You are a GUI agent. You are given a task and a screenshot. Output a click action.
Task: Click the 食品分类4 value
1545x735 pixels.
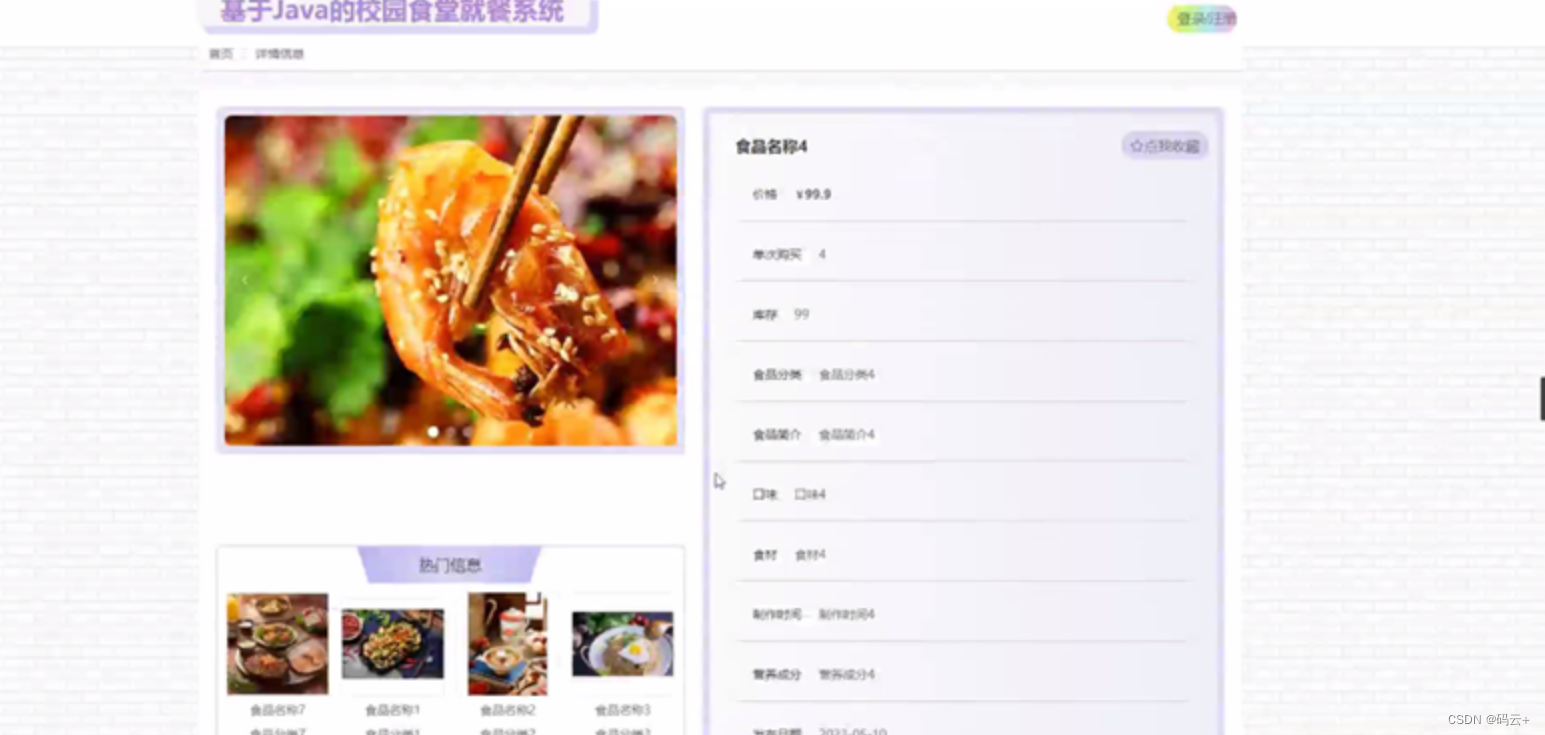847,374
